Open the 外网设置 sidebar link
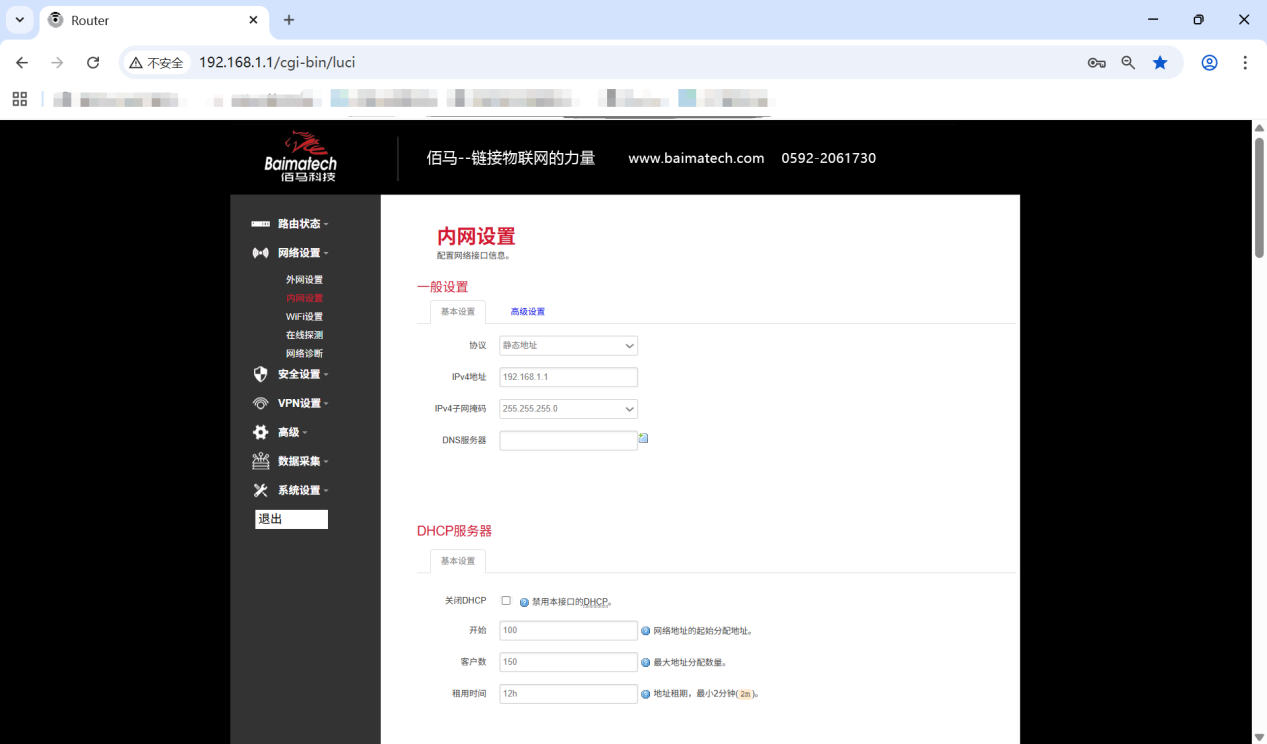 click(305, 279)
